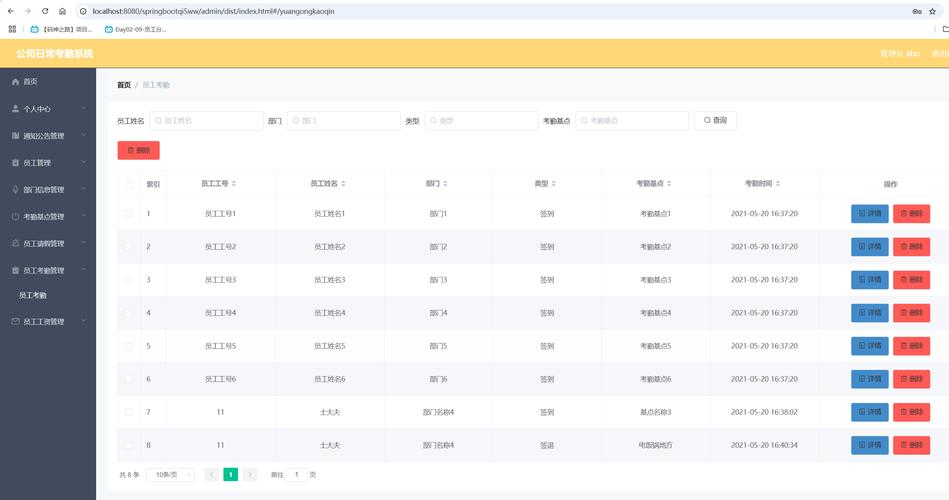The image size is (949, 500).
Task: Tick the select-all checkbox in table header
Action: [128, 184]
